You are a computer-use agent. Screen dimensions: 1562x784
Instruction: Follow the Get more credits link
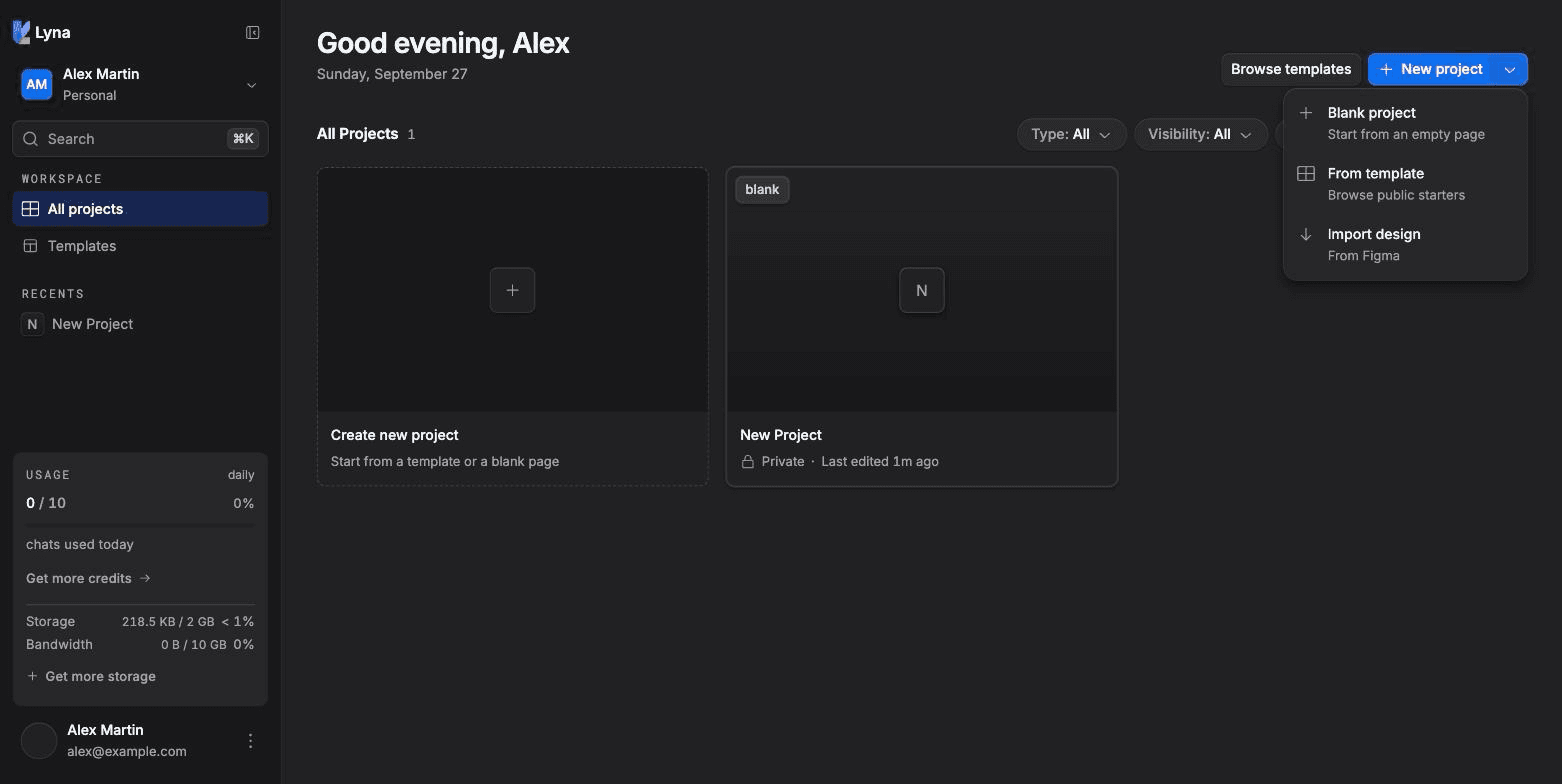tap(88, 578)
